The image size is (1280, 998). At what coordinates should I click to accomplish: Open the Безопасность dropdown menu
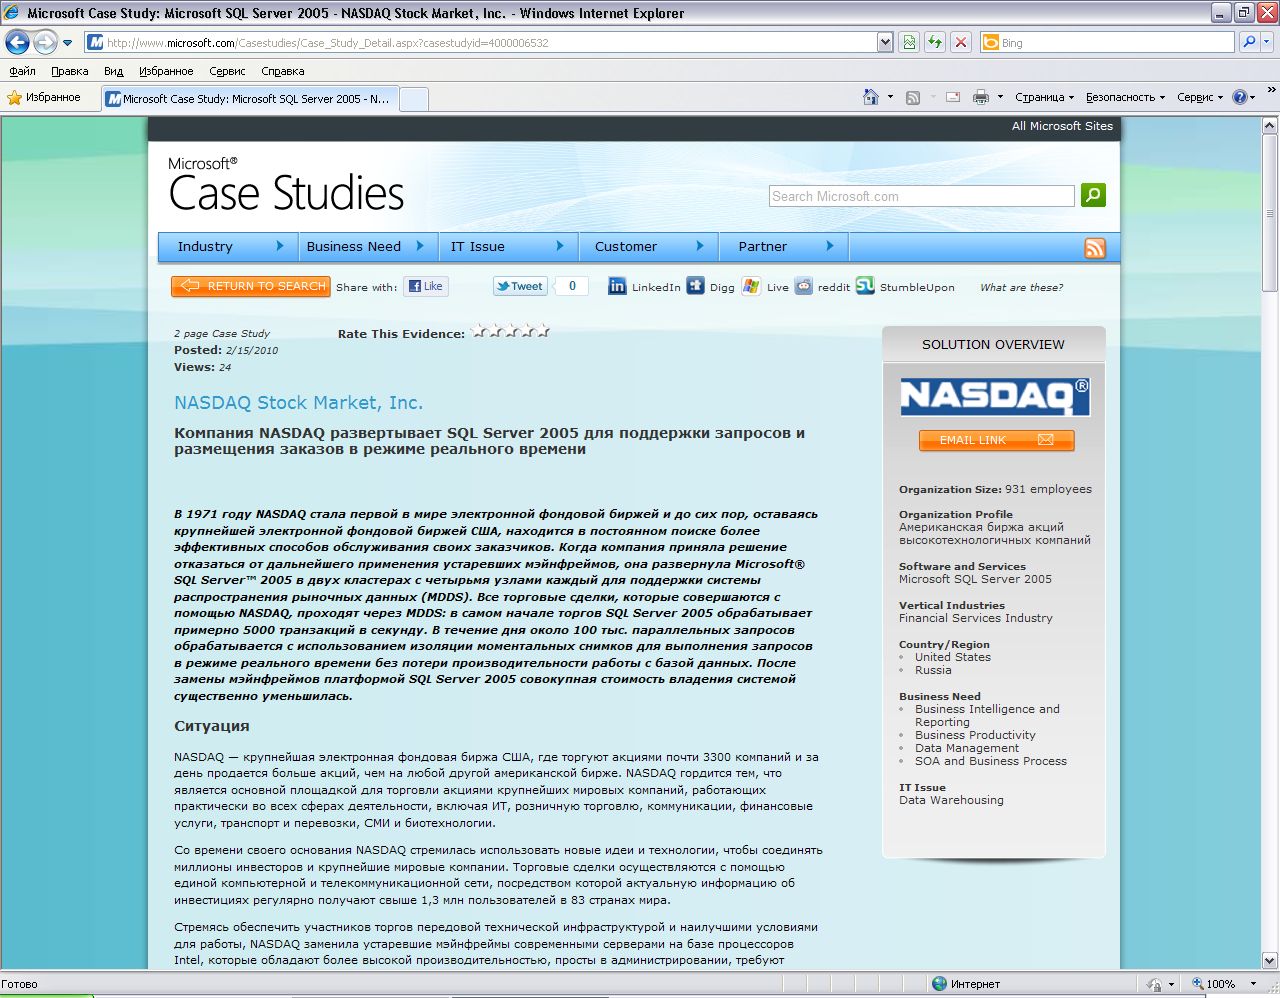(x=1125, y=97)
